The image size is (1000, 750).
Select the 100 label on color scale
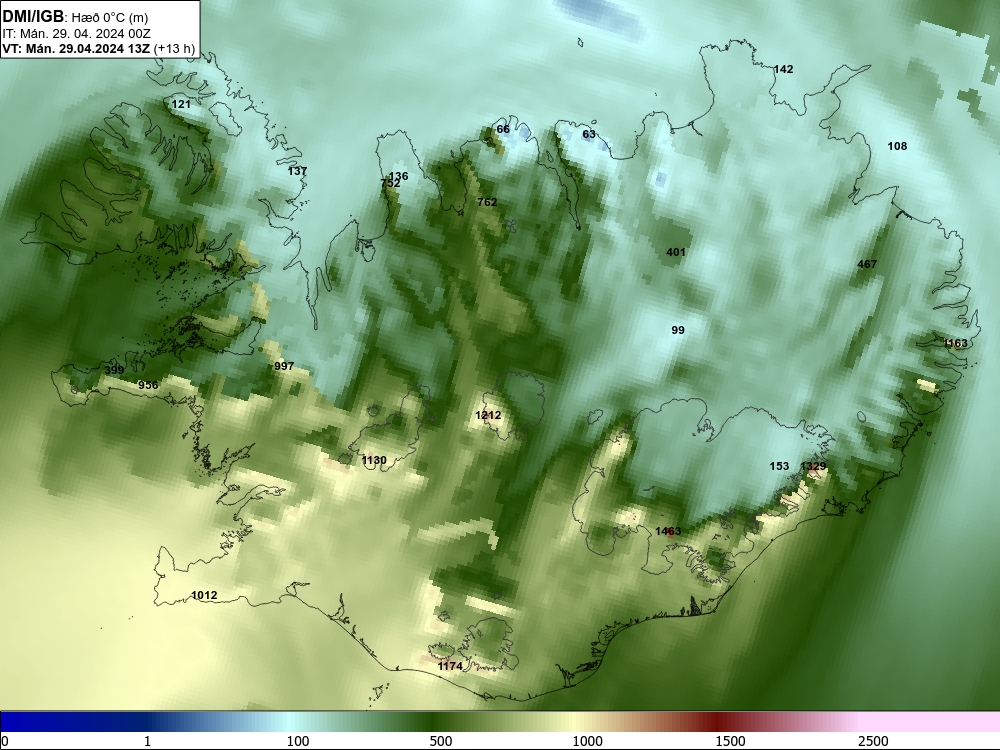(298, 741)
